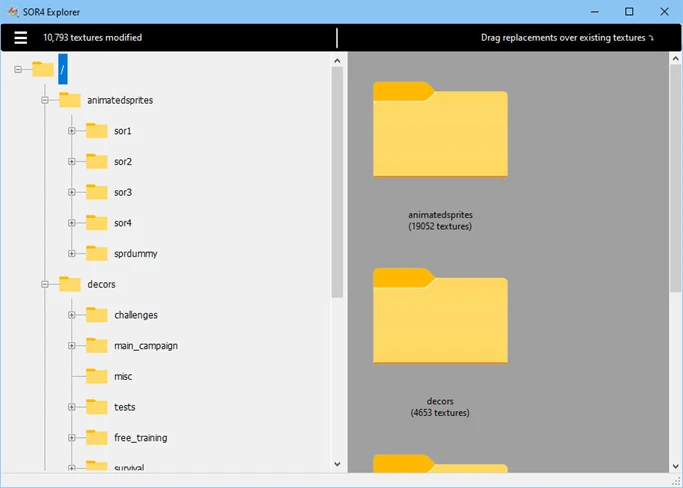Select the decors label in tree
Image resolution: width=683 pixels, height=488 pixels.
point(101,284)
